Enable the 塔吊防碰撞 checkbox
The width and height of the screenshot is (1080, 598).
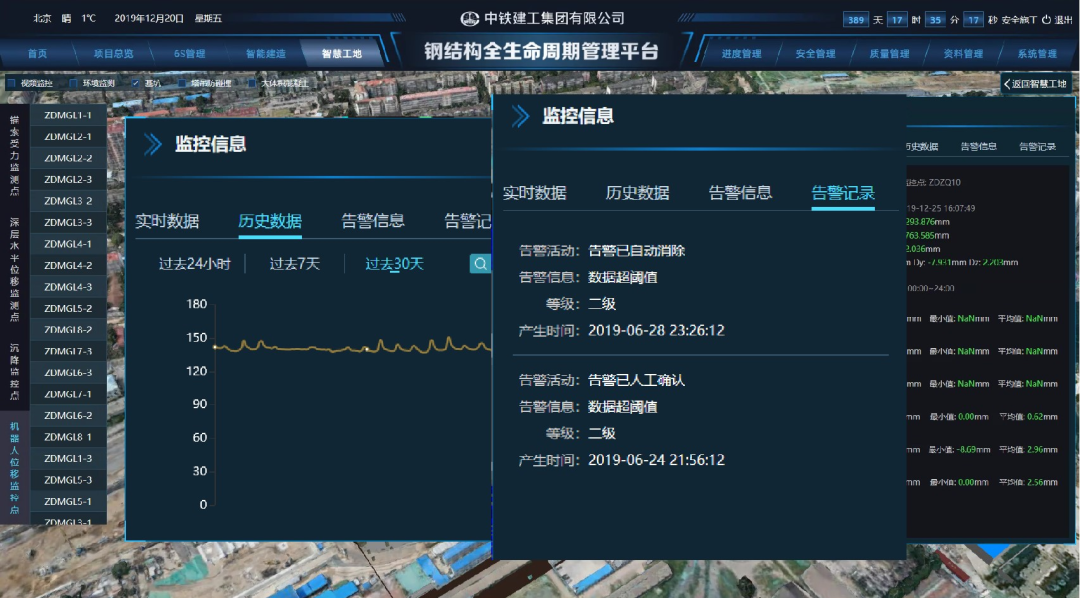click(182, 85)
